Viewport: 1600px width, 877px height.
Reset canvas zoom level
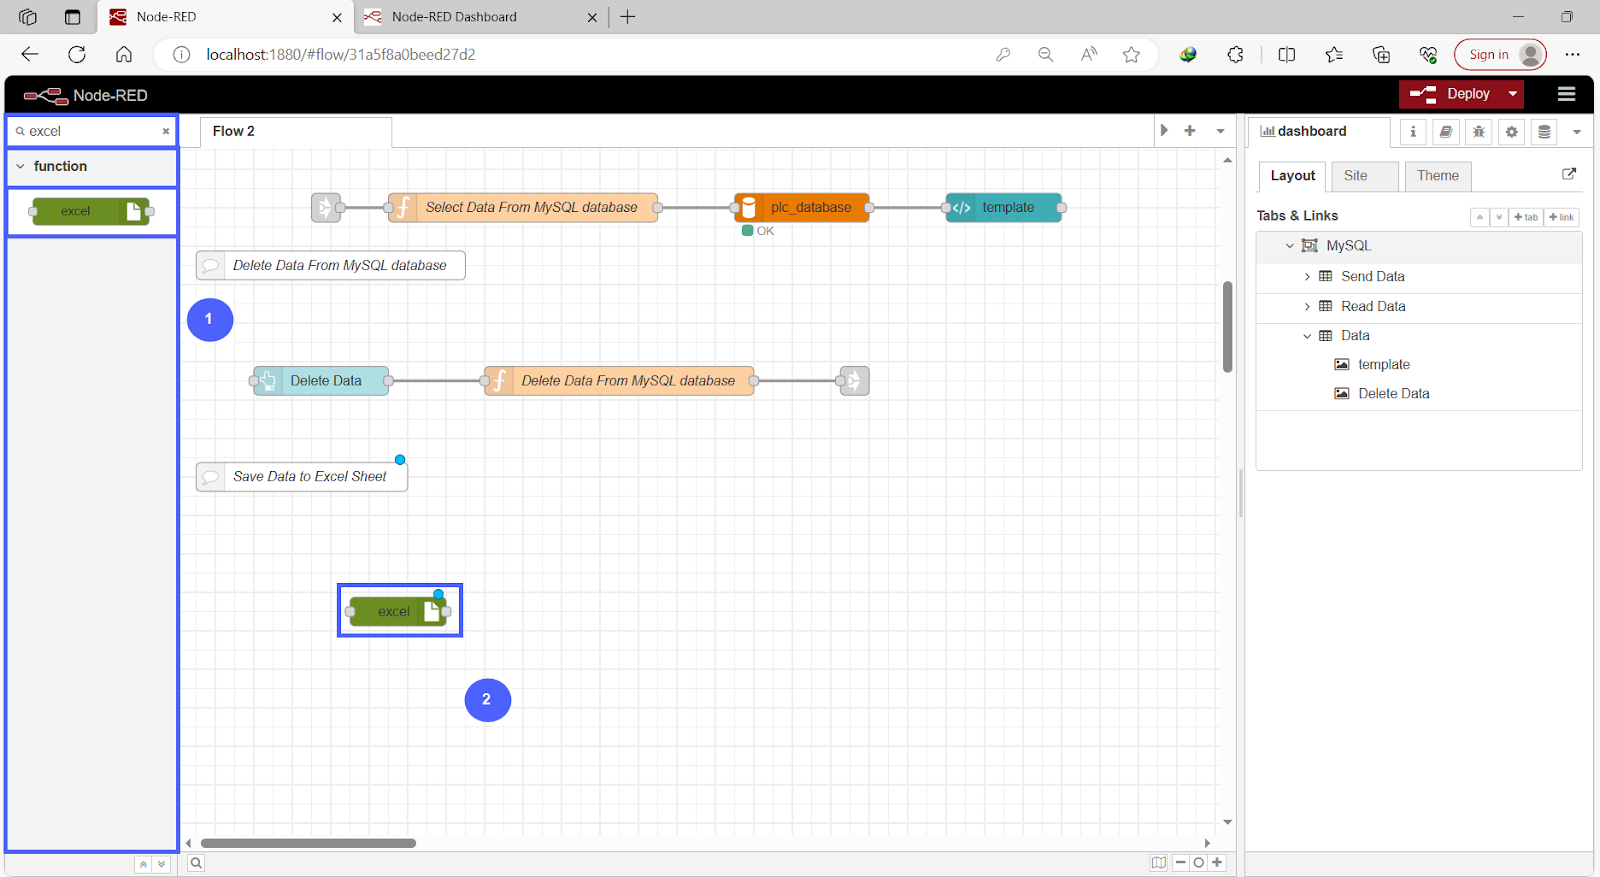coord(1199,863)
